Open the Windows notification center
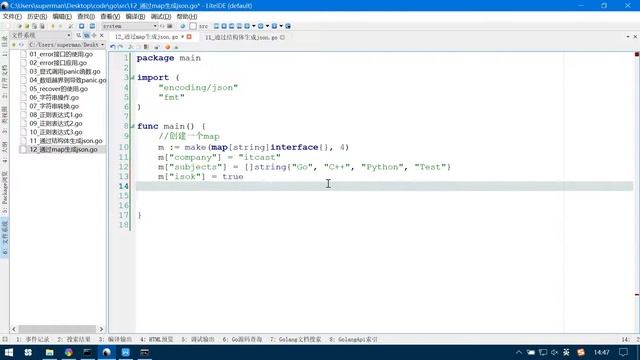This screenshot has height=360, width=640. pyautogui.click(x=623, y=352)
